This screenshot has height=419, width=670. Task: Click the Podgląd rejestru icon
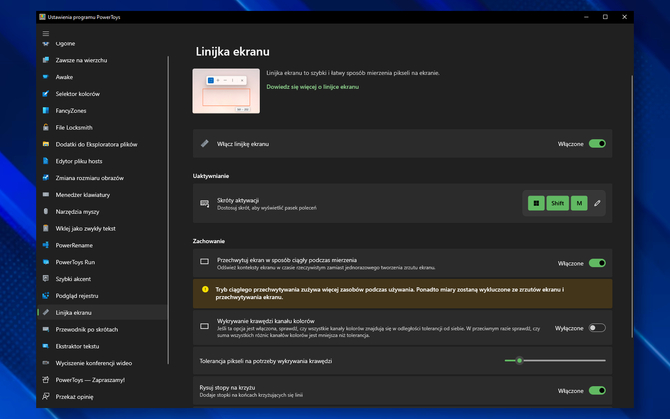click(46, 296)
